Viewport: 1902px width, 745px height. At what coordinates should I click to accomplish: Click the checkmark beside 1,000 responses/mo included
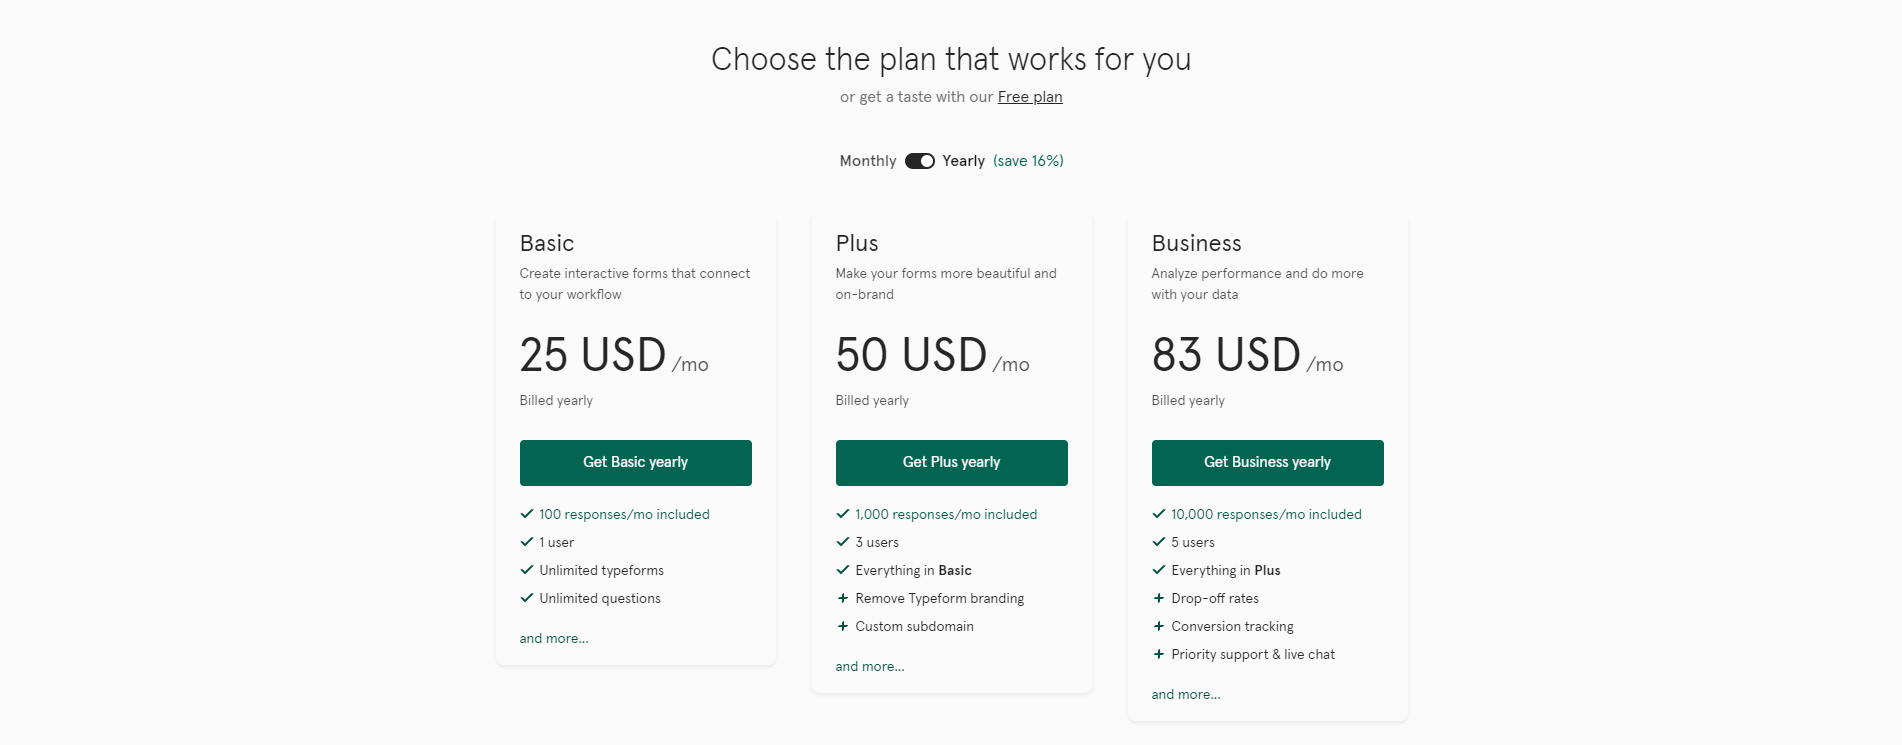point(843,514)
